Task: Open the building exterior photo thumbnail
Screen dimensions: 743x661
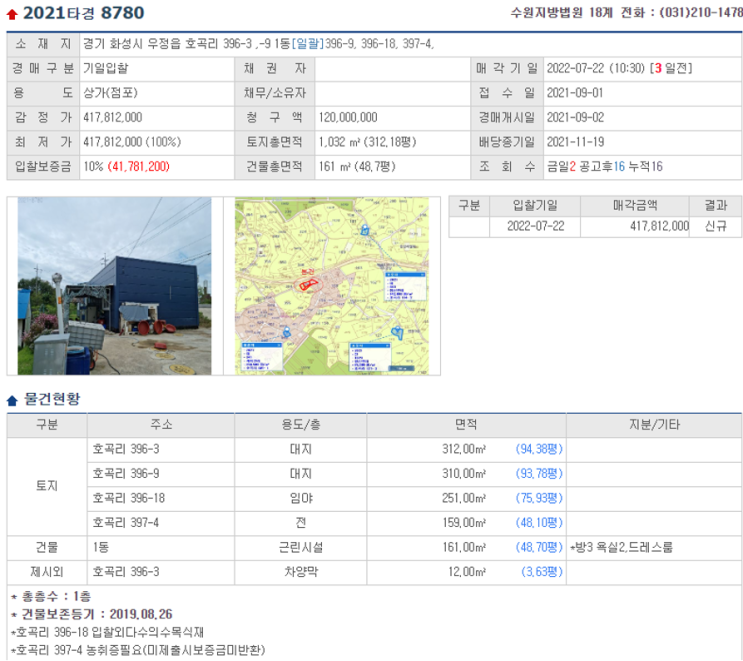Action: tap(114, 286)
